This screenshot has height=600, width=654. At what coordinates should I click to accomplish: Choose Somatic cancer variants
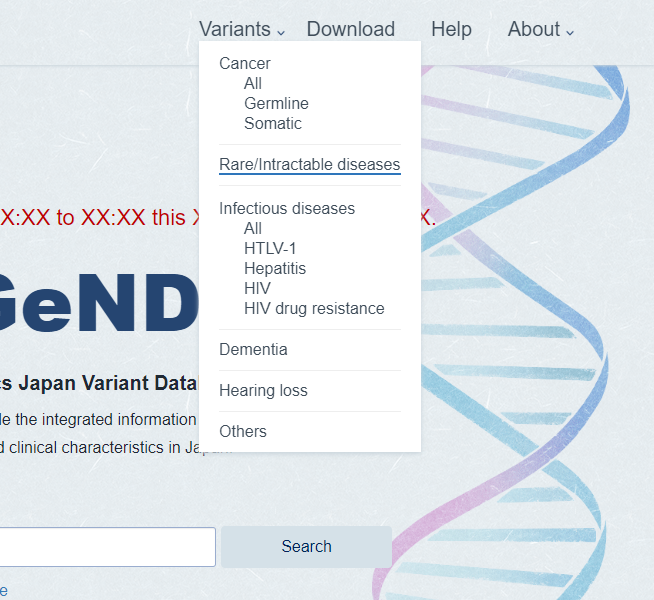point(273,124)
